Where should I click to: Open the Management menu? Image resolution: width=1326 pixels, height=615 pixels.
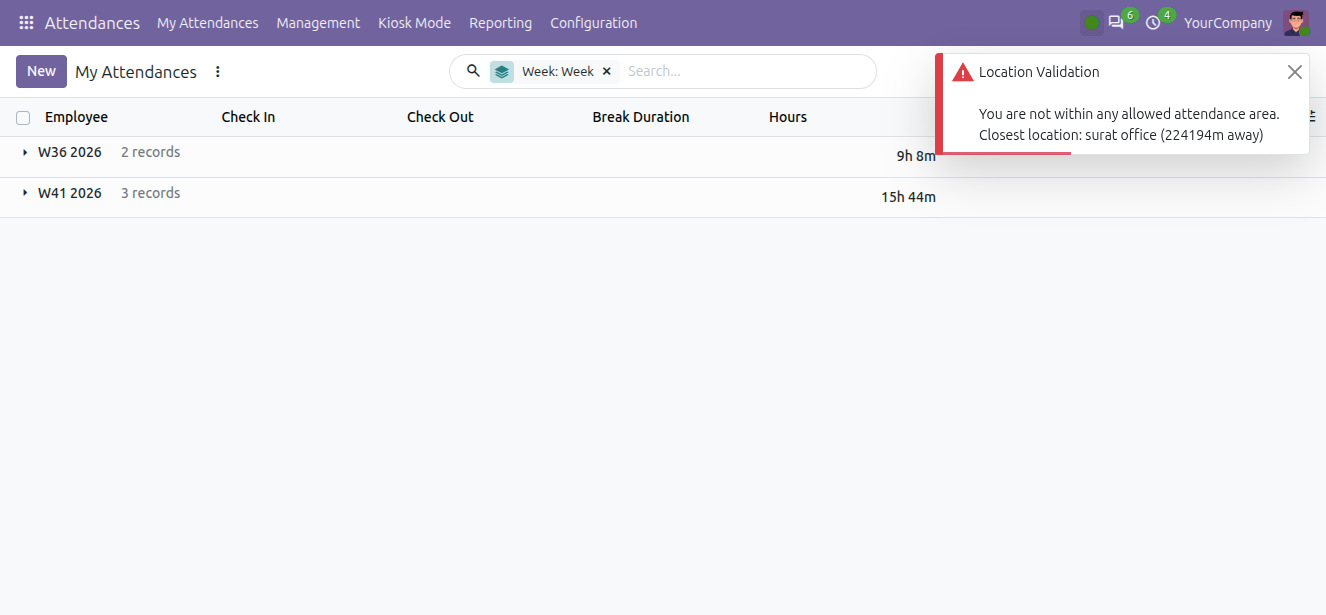tap(318, 23)
